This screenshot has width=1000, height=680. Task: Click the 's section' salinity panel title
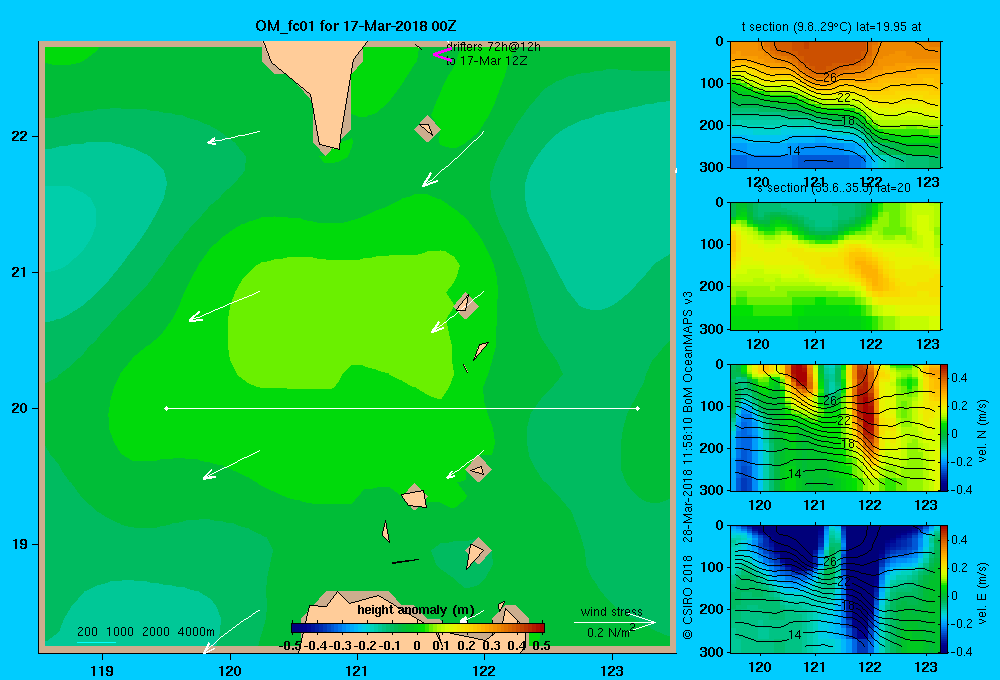834,188
